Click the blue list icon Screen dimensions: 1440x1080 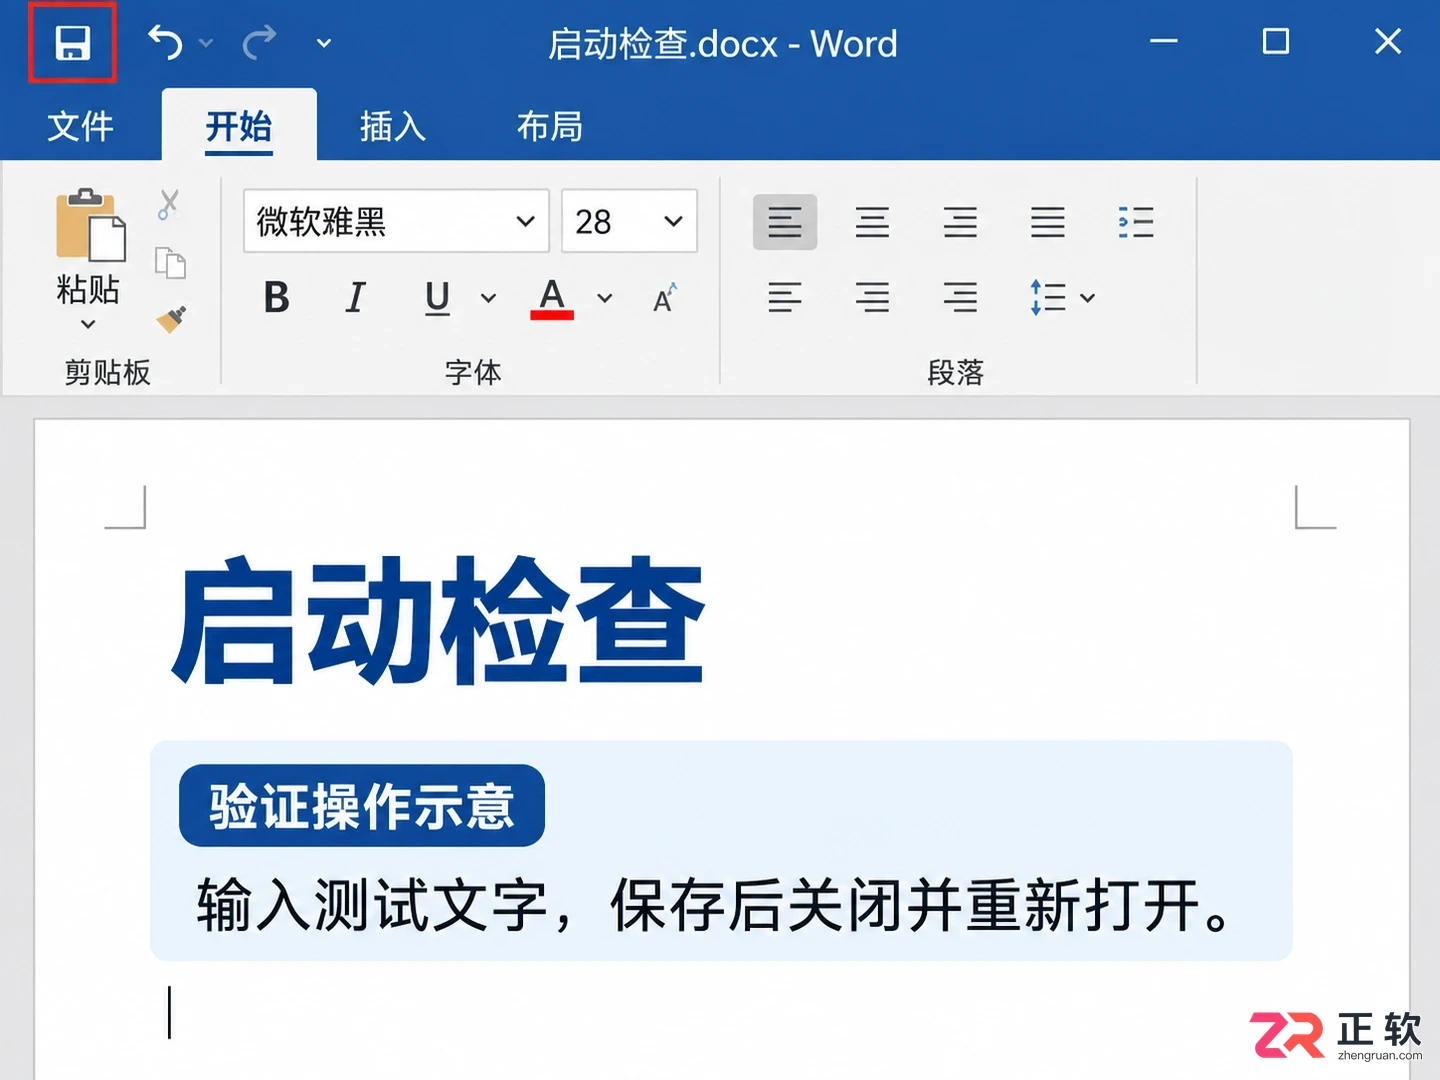pos(1136,222)
